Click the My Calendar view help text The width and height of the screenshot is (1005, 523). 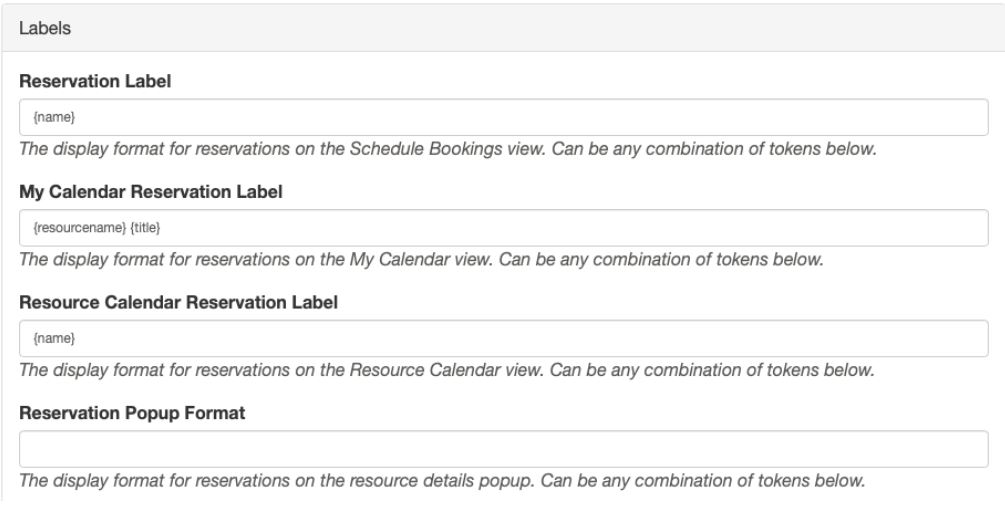tap(420, 260)
